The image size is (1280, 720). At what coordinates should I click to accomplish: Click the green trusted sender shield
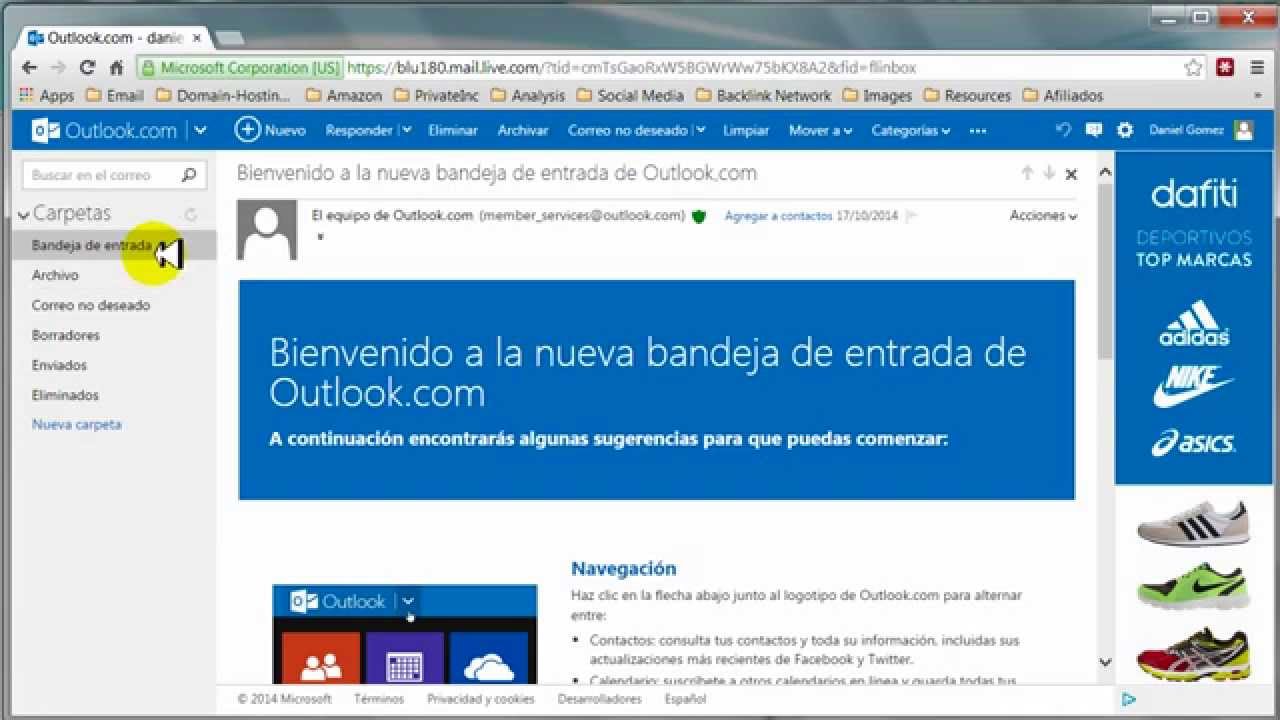point(699,216)
